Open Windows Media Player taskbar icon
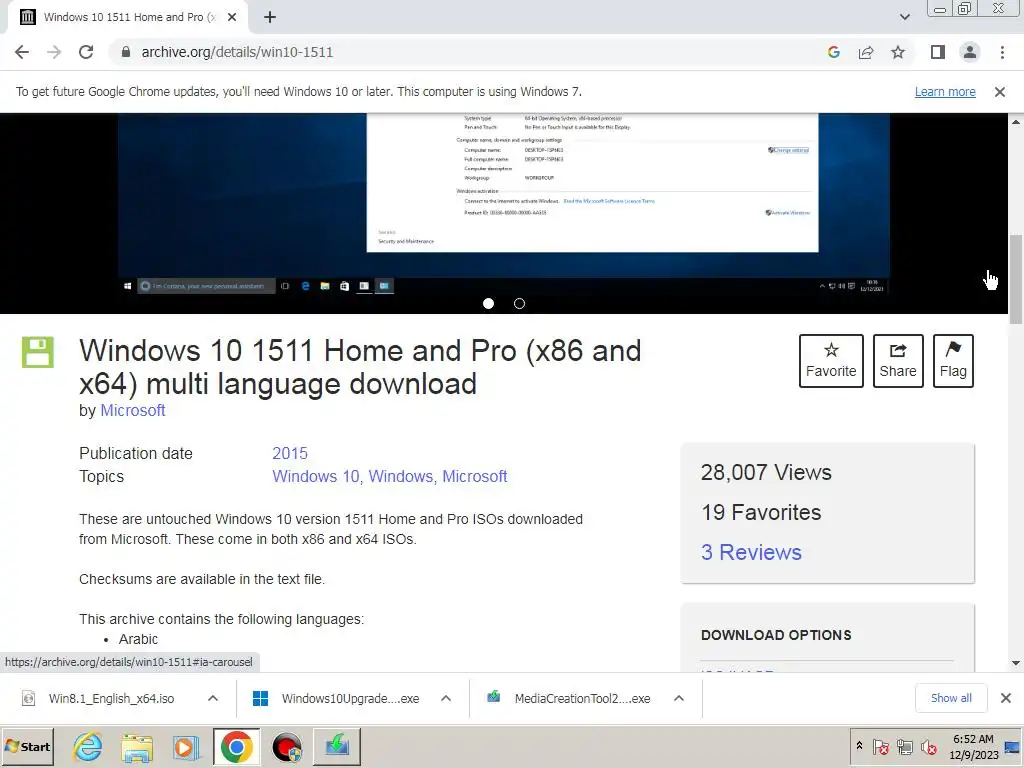This screenshot has height=768, width=1024. 185,747
